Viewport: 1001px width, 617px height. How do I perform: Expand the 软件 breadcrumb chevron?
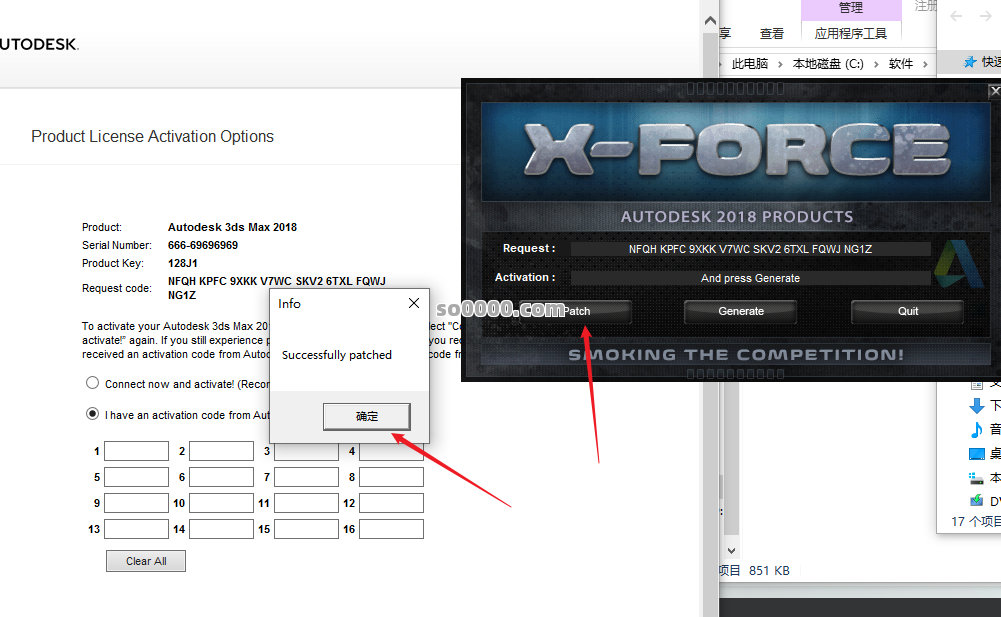click(x=925, y=64)
